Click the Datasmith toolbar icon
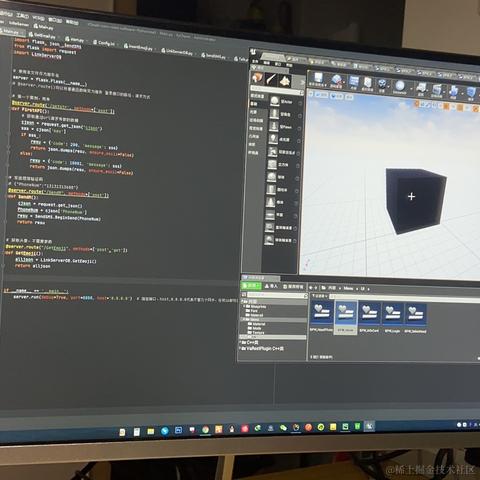Image resolution: width=480 pixels, height=480 pixels. [x=400, y=86]
